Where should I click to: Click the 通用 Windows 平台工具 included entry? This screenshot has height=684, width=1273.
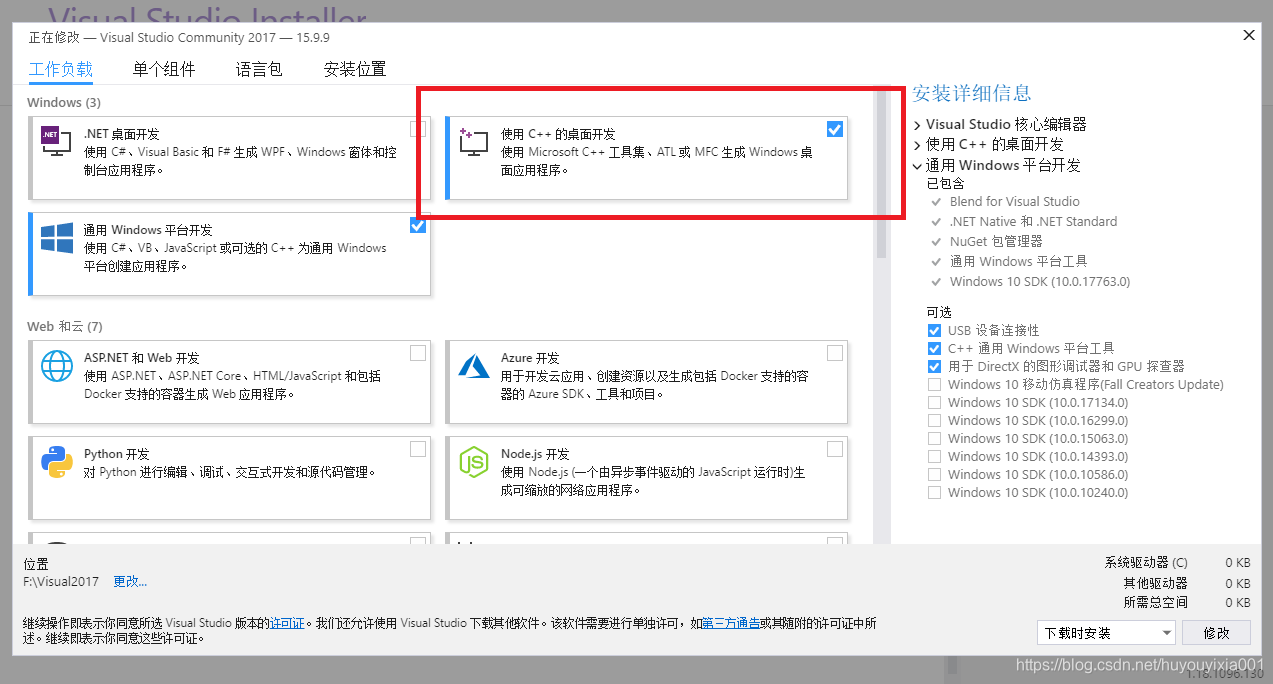pyautogui.click(x=1019, y=261)
